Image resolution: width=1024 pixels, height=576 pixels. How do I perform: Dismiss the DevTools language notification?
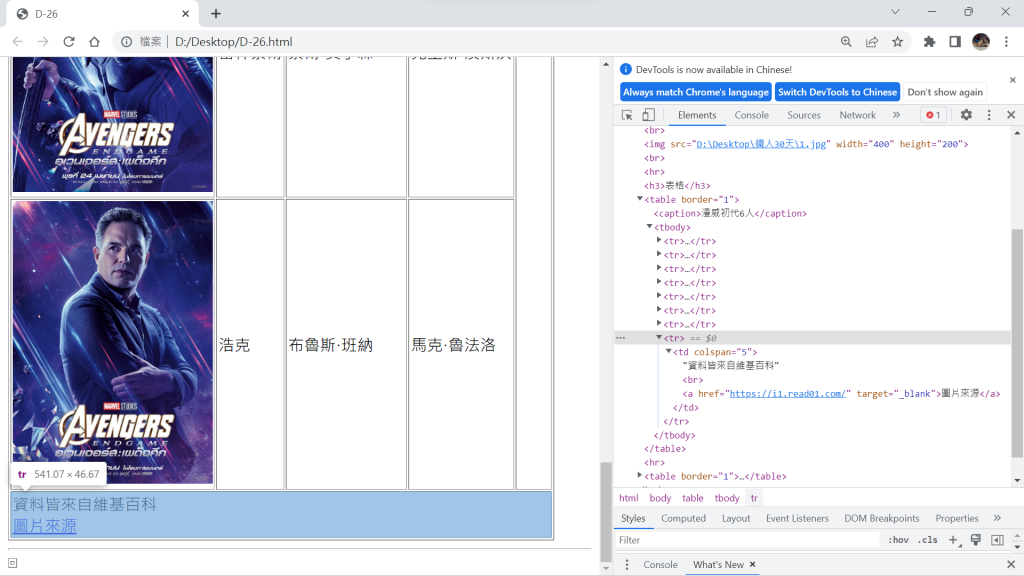(x=1012, y=80)
